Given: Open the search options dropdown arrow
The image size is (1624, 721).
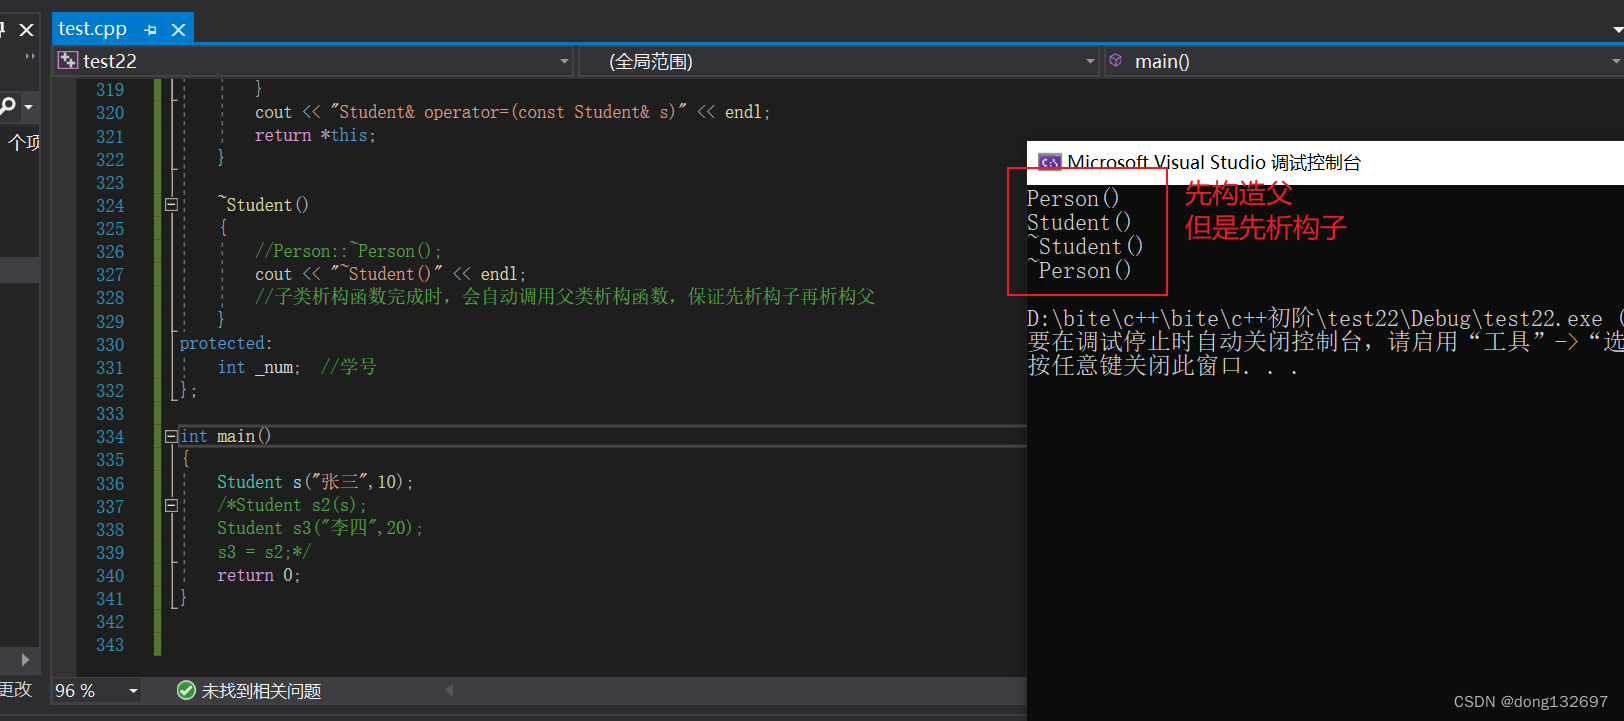Looking at the screenshot, I should [29, 106].
